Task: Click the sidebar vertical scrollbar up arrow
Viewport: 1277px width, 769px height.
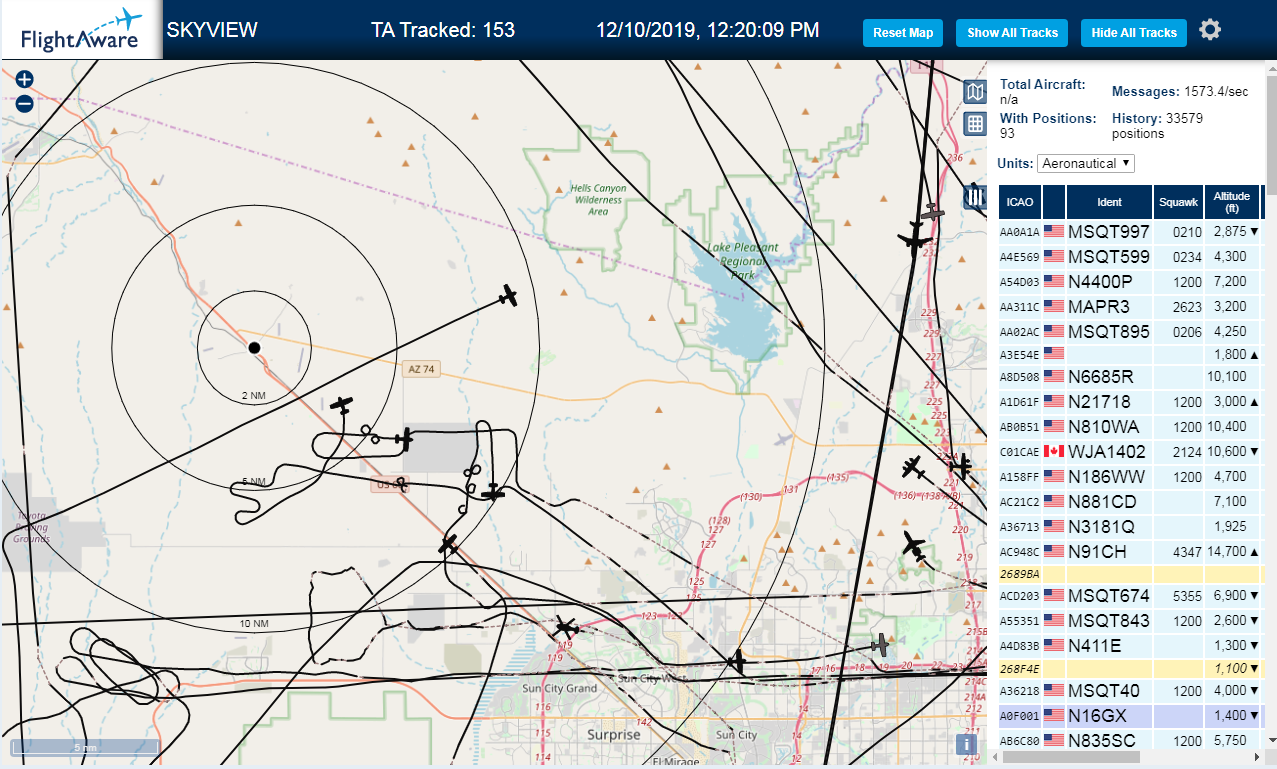Action: coord(1270,68)
